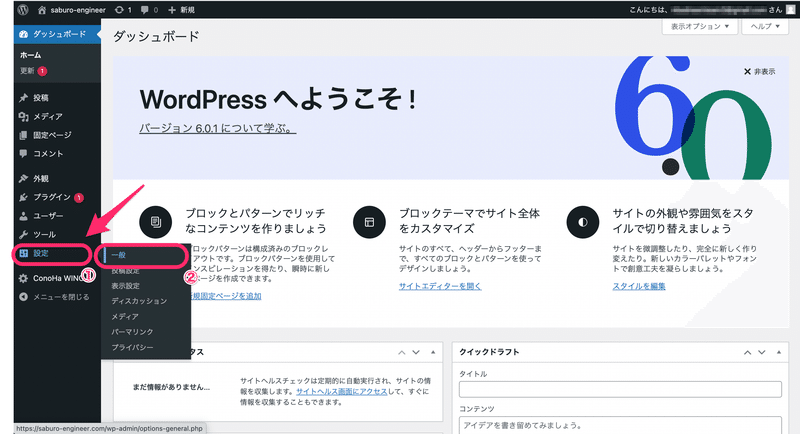800x434 pixels.
Task: Move クイックドラフト widget down
Action: [x=762, y=352]
